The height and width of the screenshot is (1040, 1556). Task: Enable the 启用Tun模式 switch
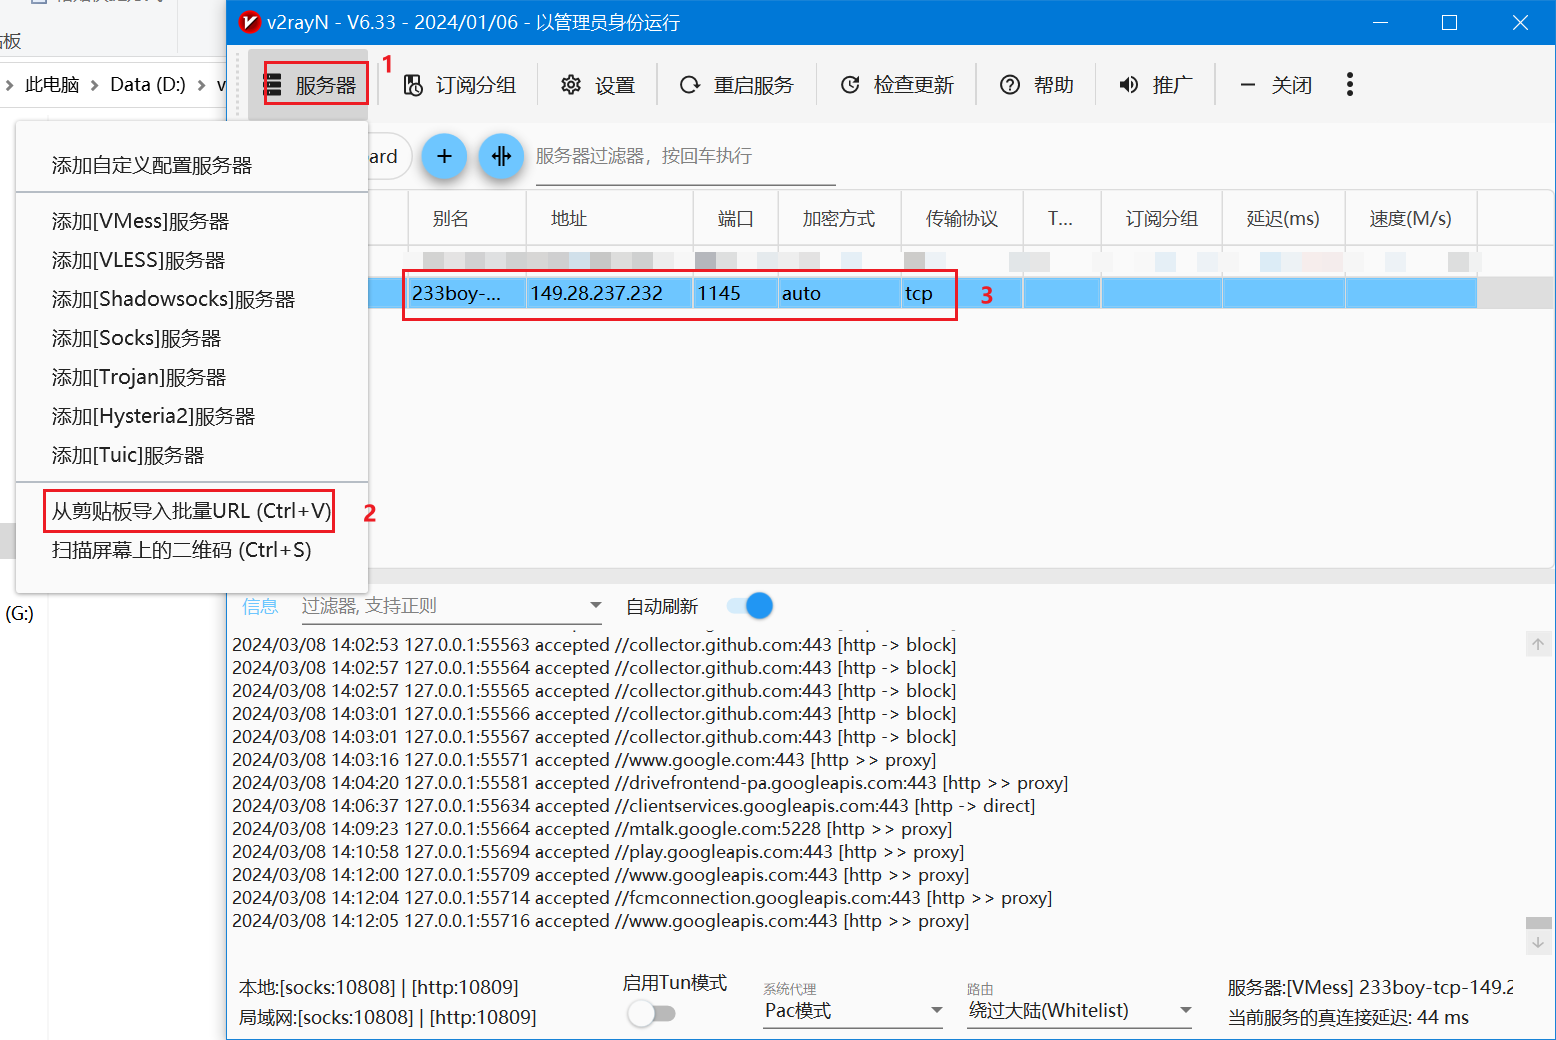pos(652,1013)
